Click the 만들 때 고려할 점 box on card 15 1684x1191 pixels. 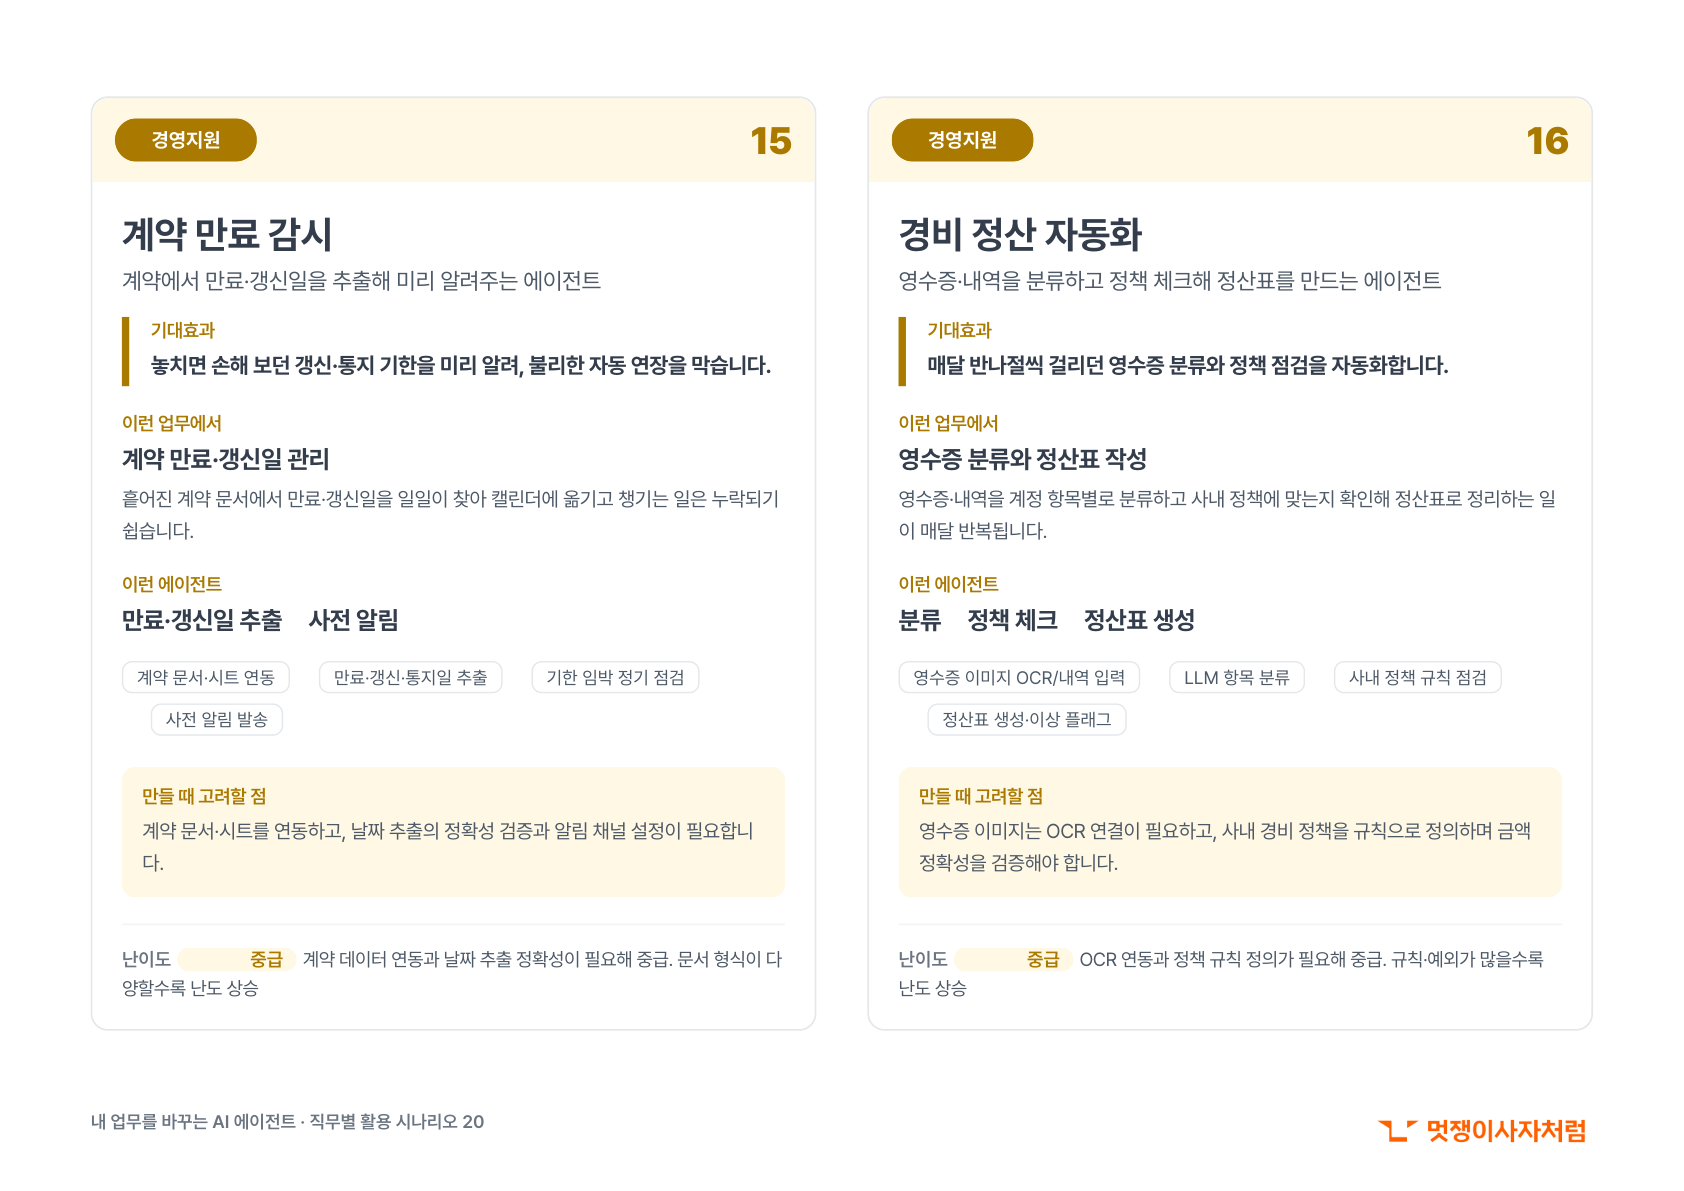pyautogui.click(x=453, y=832)
